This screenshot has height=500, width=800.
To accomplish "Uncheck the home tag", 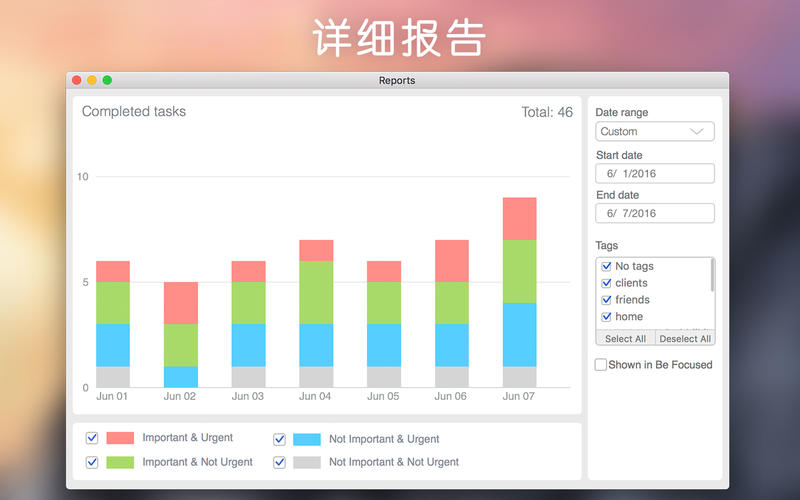I will (606, 317).
